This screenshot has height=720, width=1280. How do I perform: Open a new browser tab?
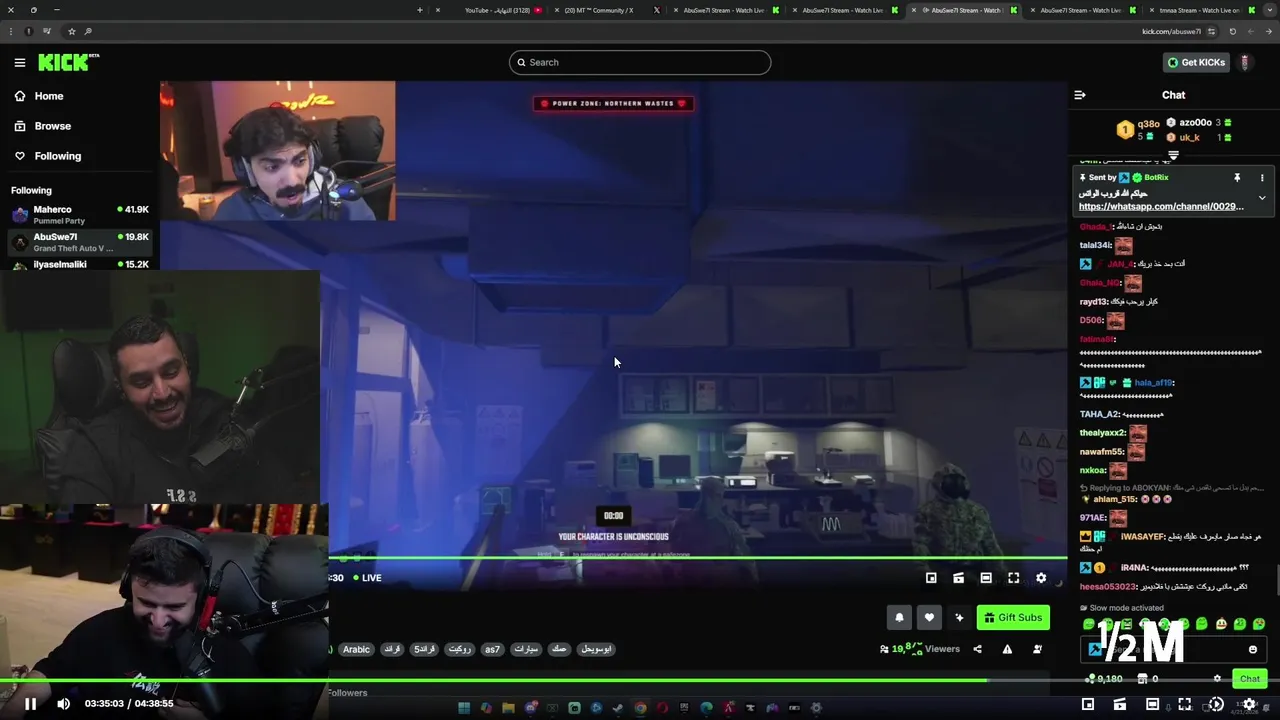click(x=420, y=10)
